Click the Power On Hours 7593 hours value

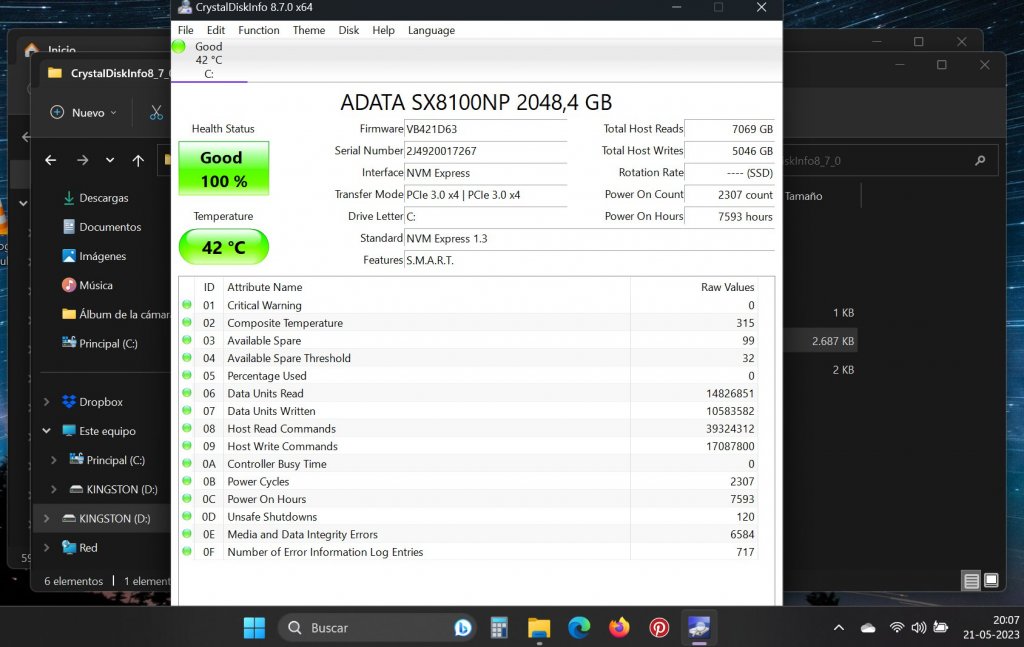click(729, 216)
